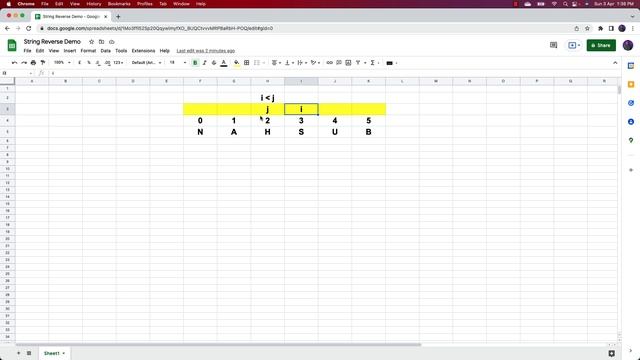640x360 pixels.
Task: Open the more number formats dropdown
Action: coord(118,63)
